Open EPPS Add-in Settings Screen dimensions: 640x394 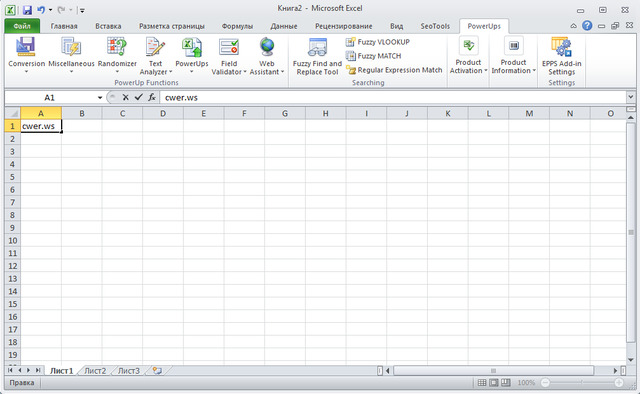[562, 56]
